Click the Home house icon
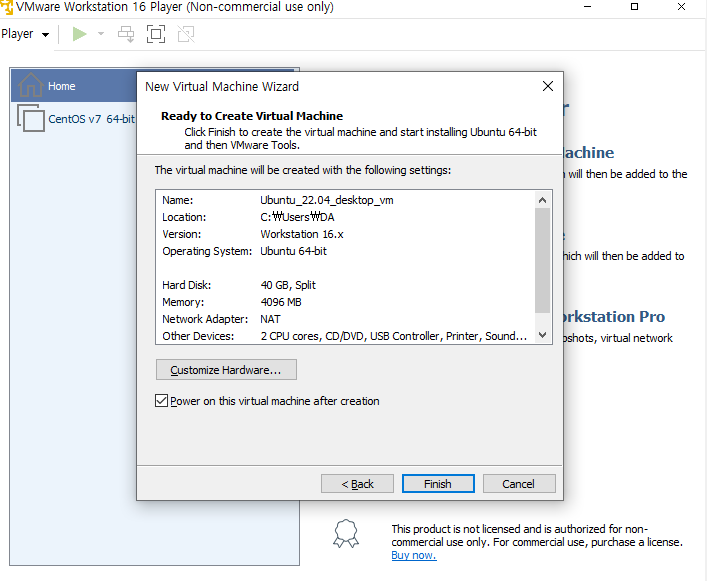707x581 pixels. pos(31,85)
